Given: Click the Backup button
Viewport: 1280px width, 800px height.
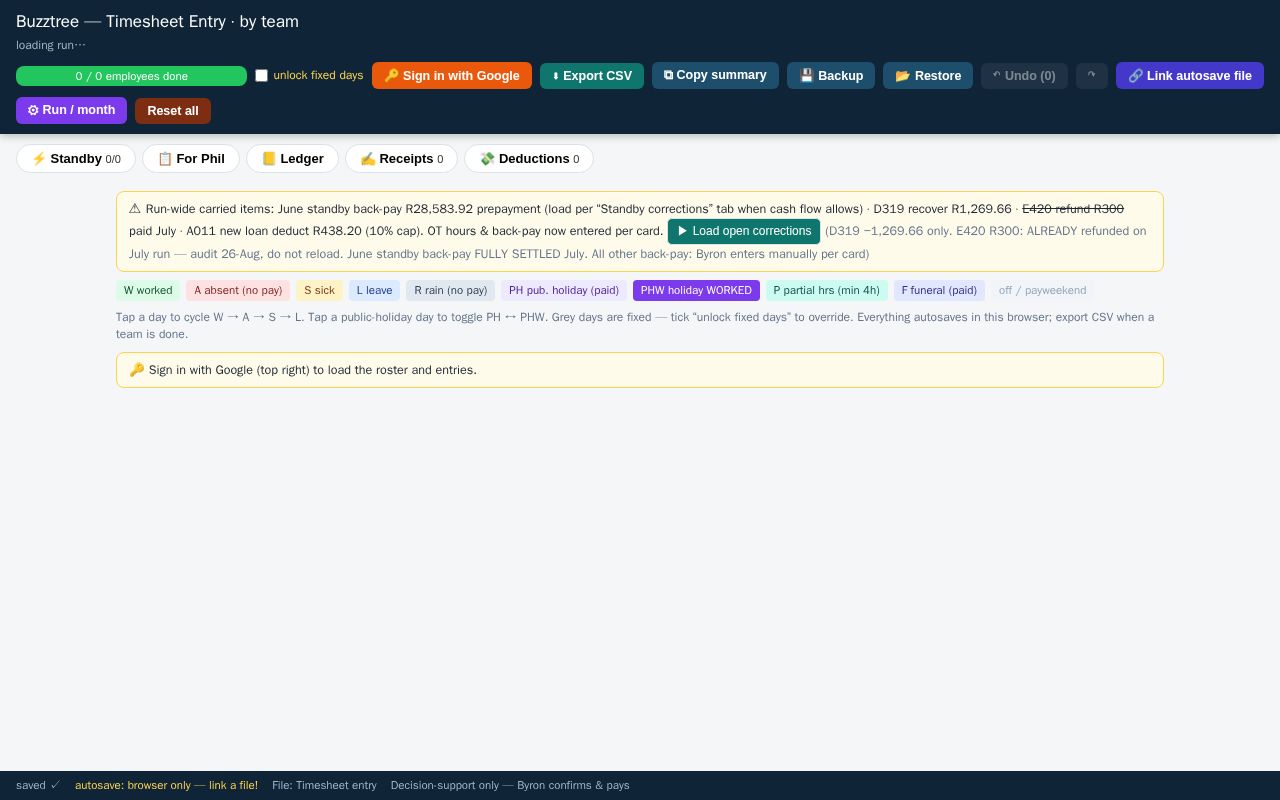Looking at the screenshot, I should [831, 76].
